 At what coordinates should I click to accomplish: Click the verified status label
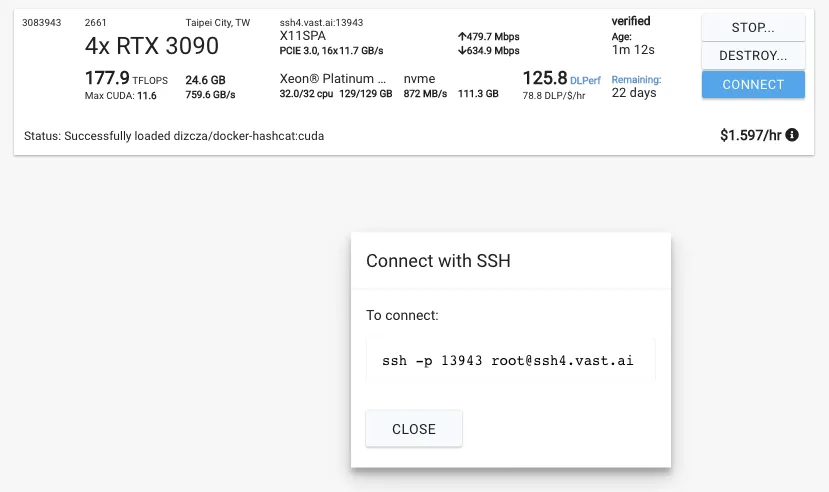coord(631,21)
